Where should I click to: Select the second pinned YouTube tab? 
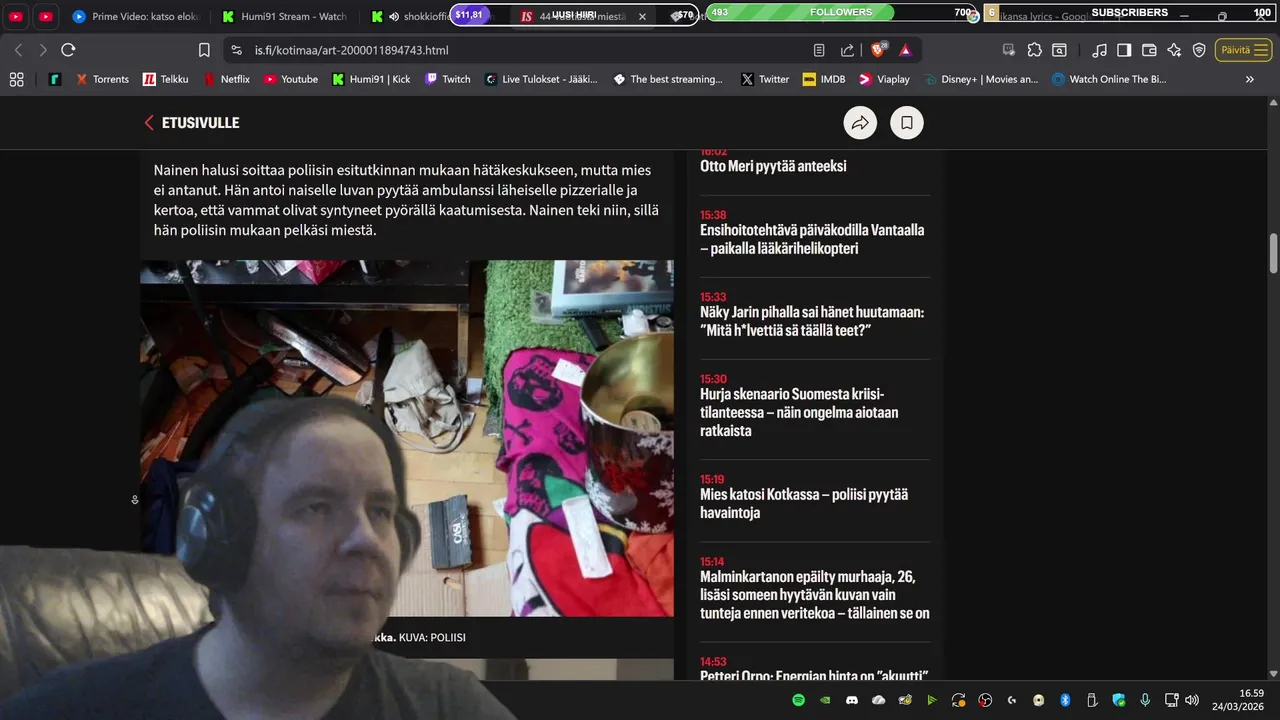point(45,17)
